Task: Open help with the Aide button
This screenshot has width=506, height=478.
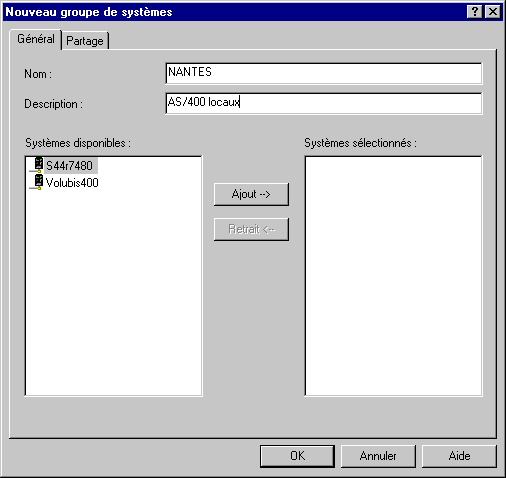Action: coord(459,456)
